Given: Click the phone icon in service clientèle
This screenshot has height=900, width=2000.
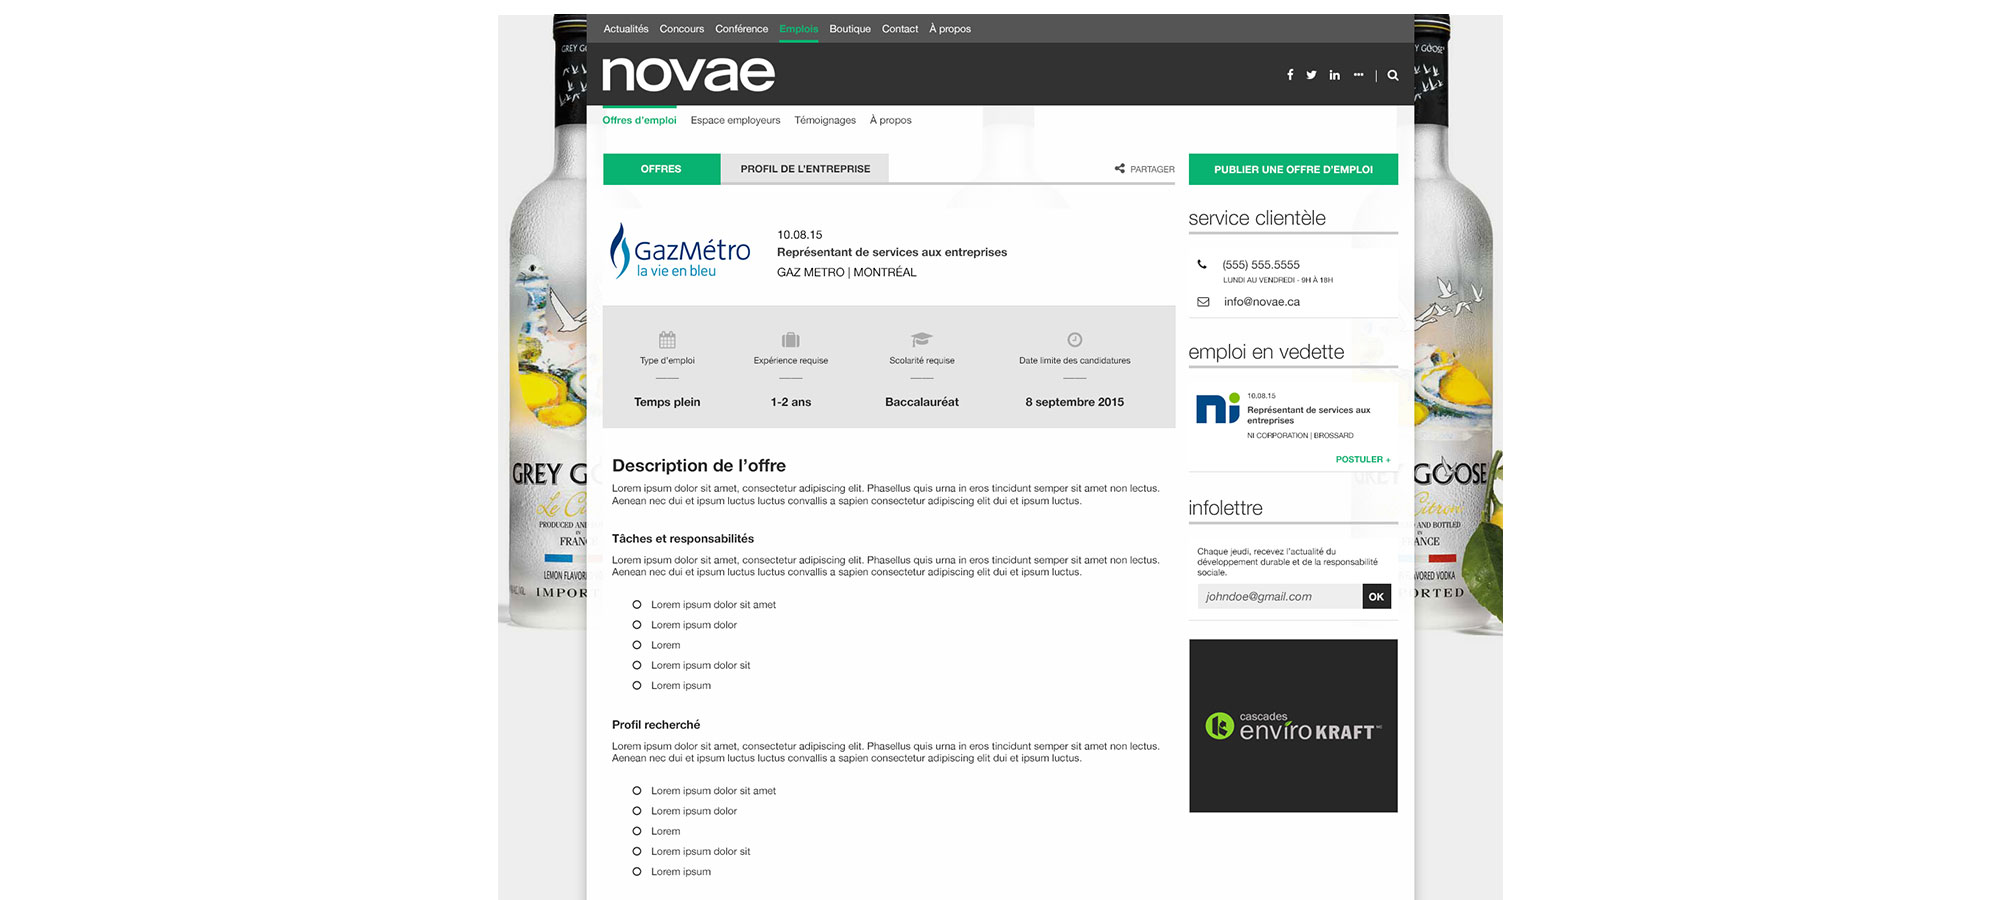Looking at the screenshot, I should pos(1202,265).
